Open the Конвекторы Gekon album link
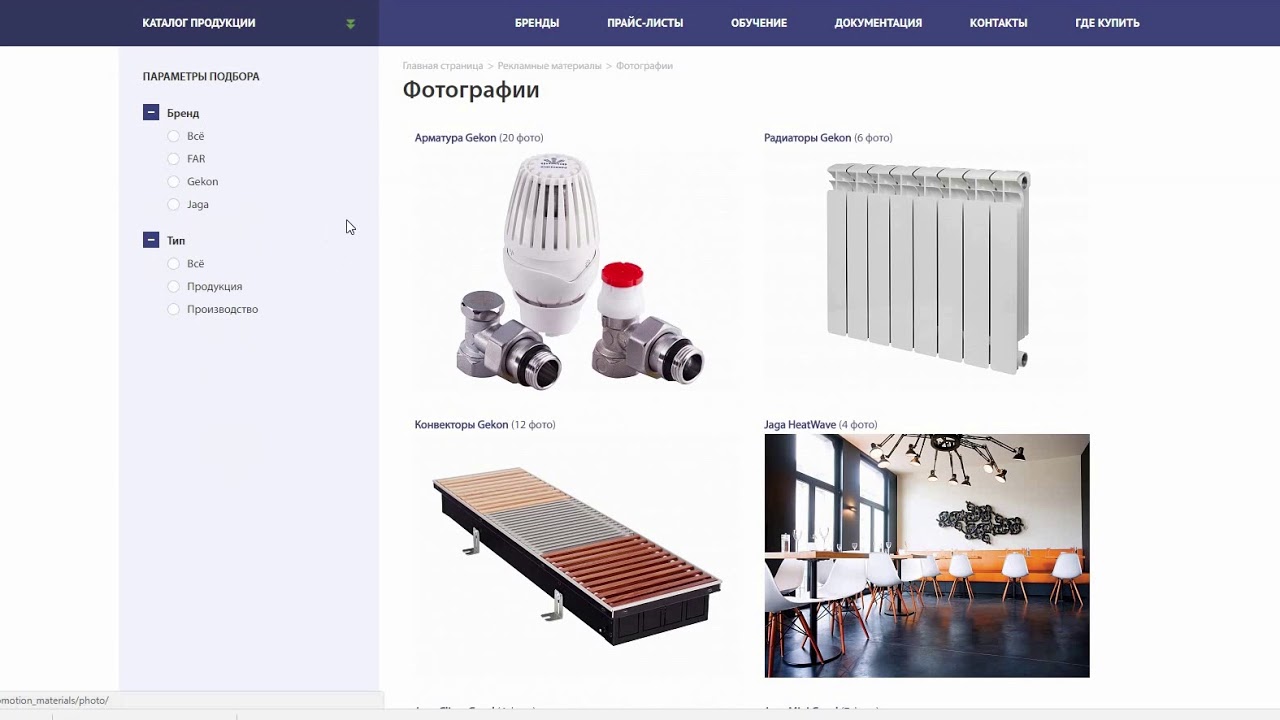 point(461,425)
